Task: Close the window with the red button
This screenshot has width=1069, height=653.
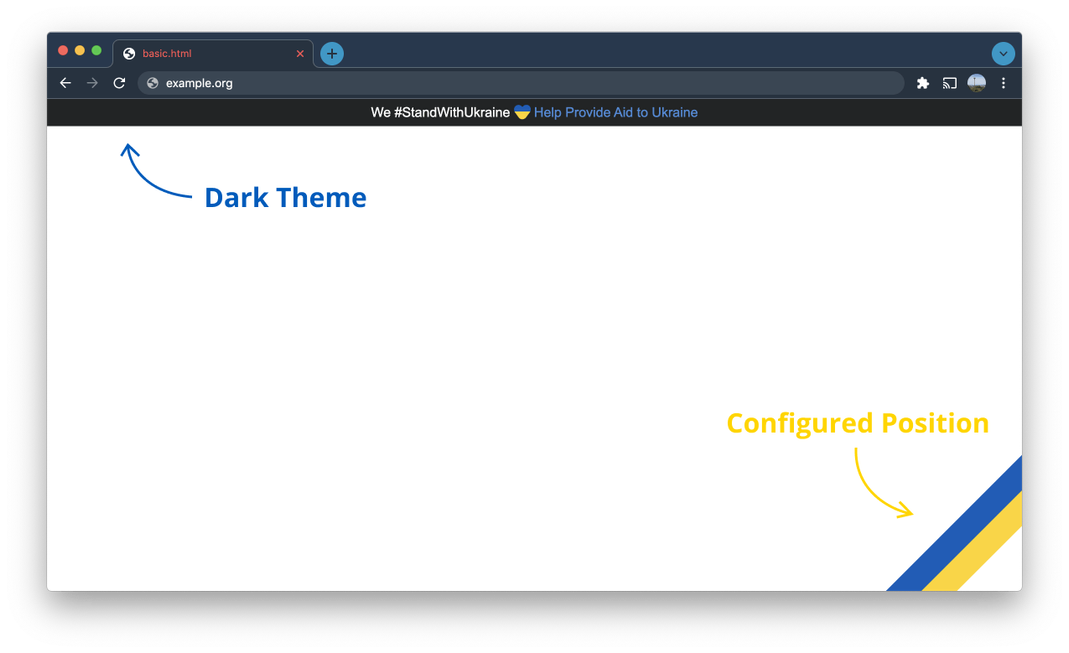Action: pos(63,50)
